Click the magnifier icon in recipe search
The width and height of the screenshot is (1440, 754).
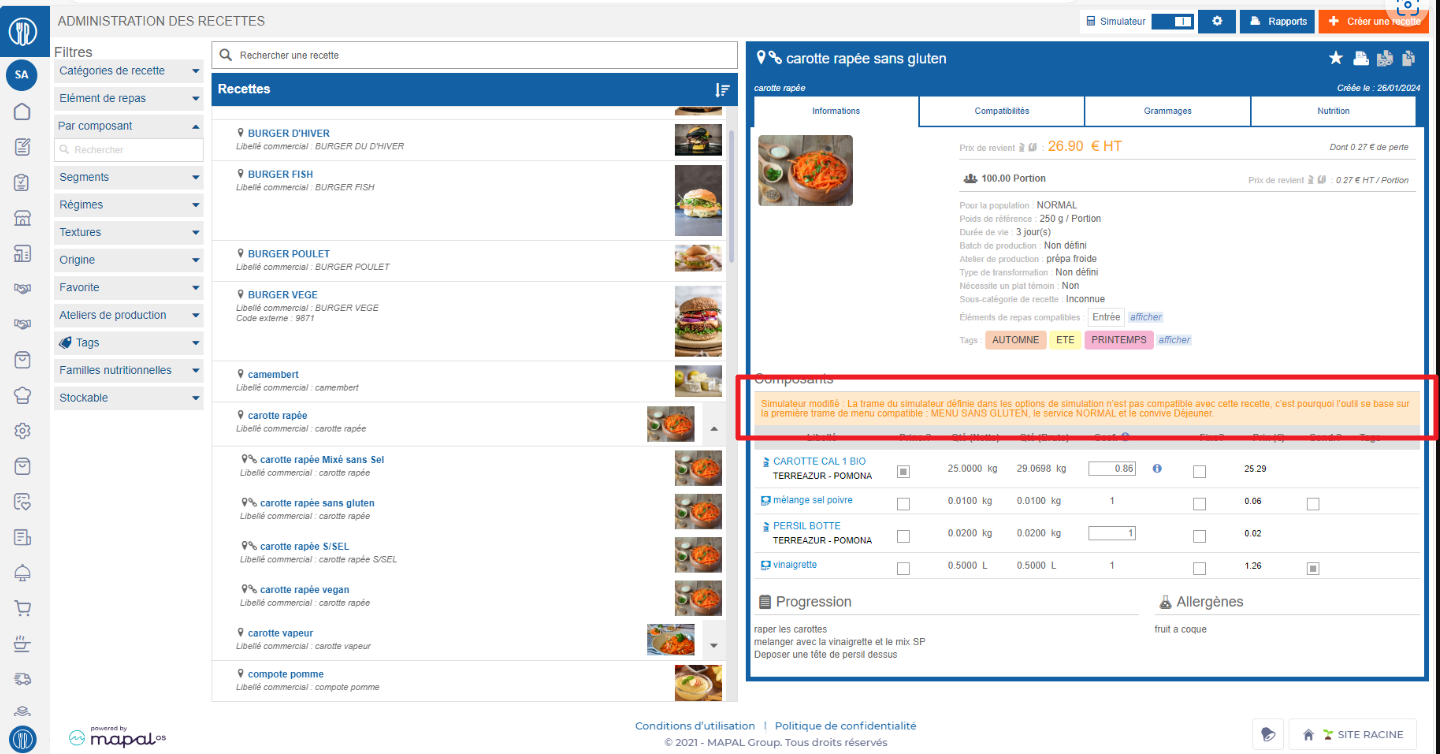click(226, 55)
